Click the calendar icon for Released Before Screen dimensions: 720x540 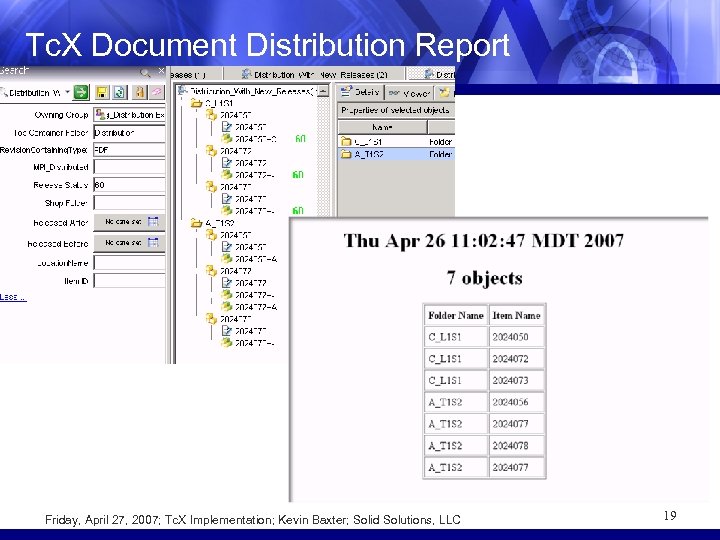point(153,242)
